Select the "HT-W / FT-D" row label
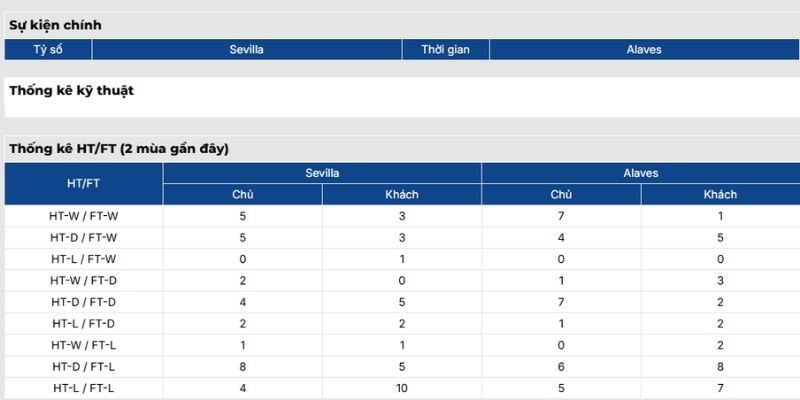This screenshot has height=400, width=800. [x=83, y=281]
